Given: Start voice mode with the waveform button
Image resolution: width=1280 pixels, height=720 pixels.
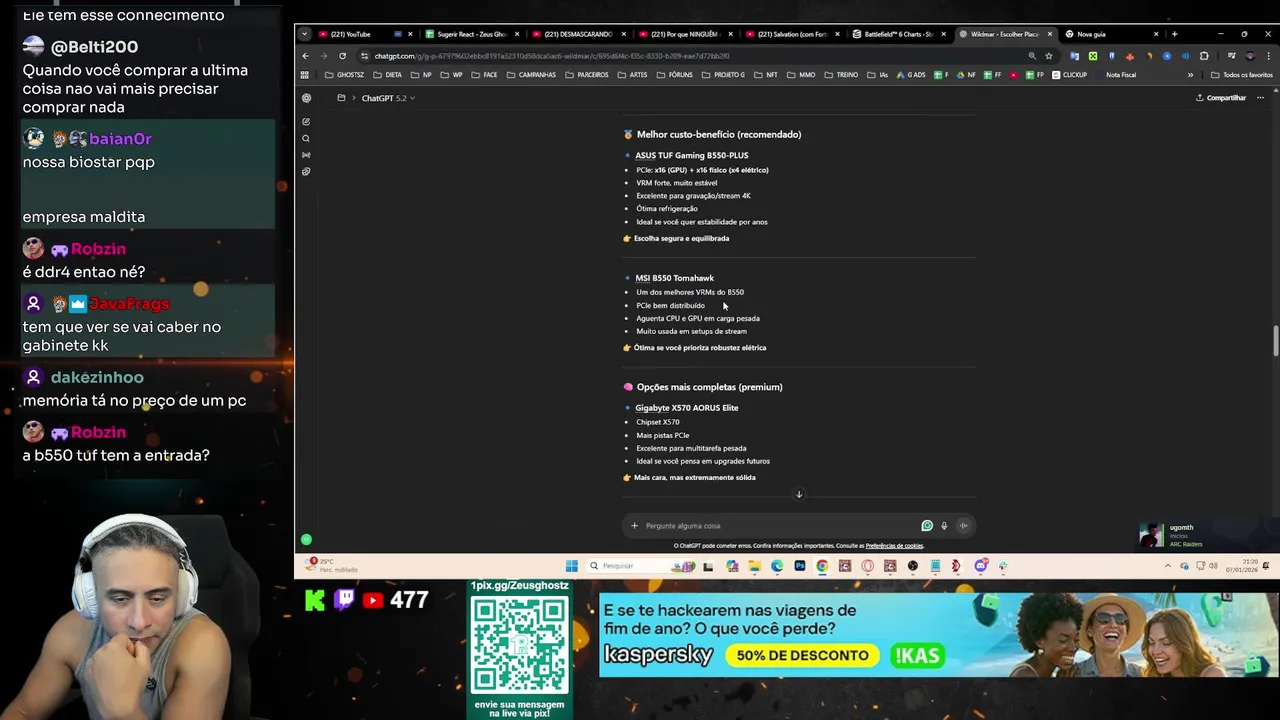Looking at the screenshot, I should (963, 526).
